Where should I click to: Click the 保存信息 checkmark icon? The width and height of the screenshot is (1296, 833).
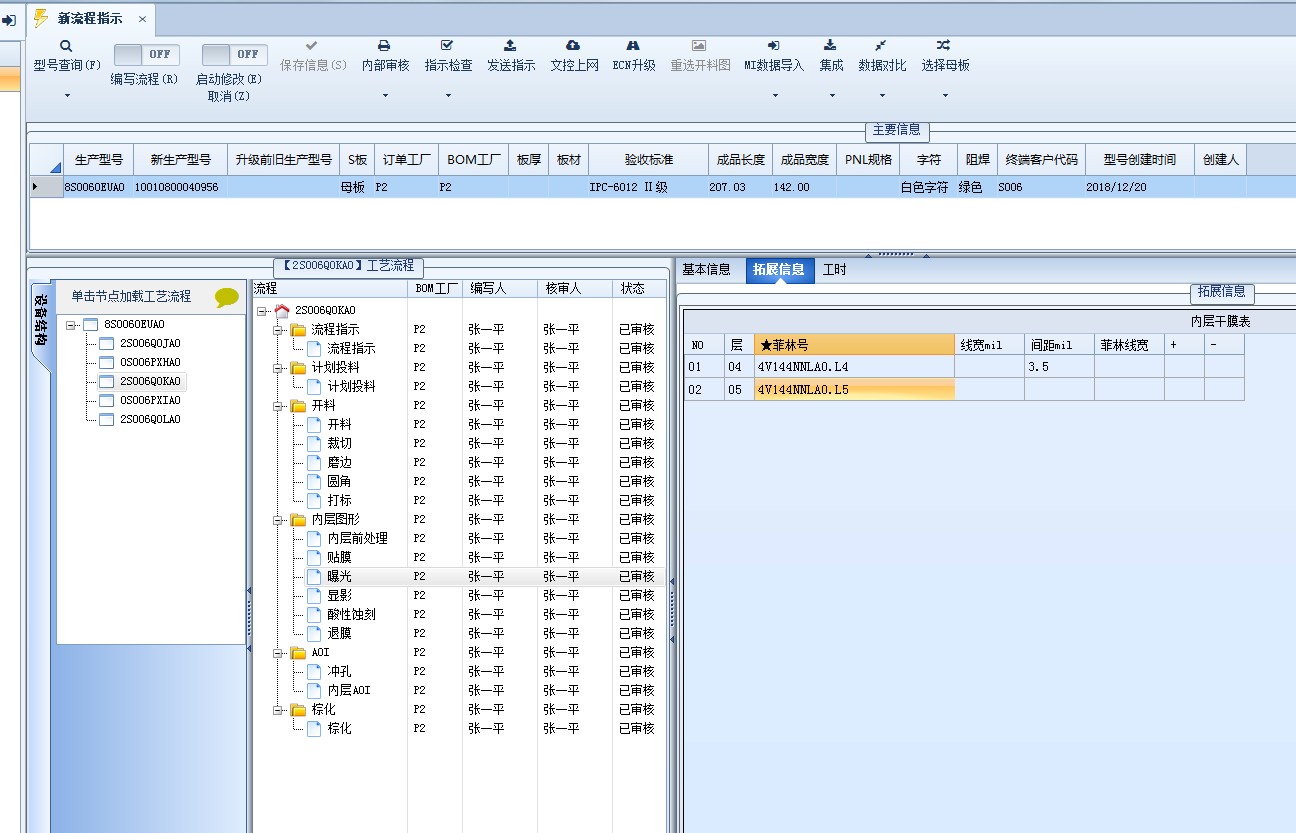tap(312, 46)
